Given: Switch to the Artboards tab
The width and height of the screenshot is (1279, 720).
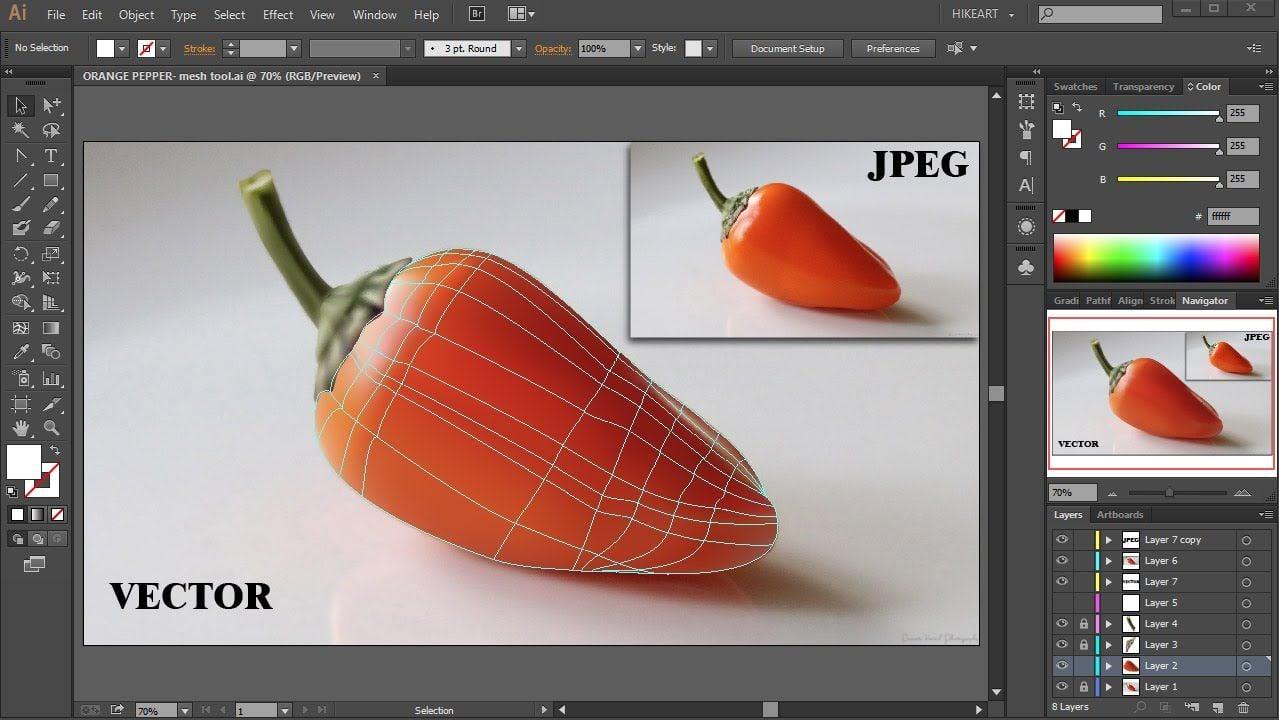Looking at the screenshot, I should 1120,514.
